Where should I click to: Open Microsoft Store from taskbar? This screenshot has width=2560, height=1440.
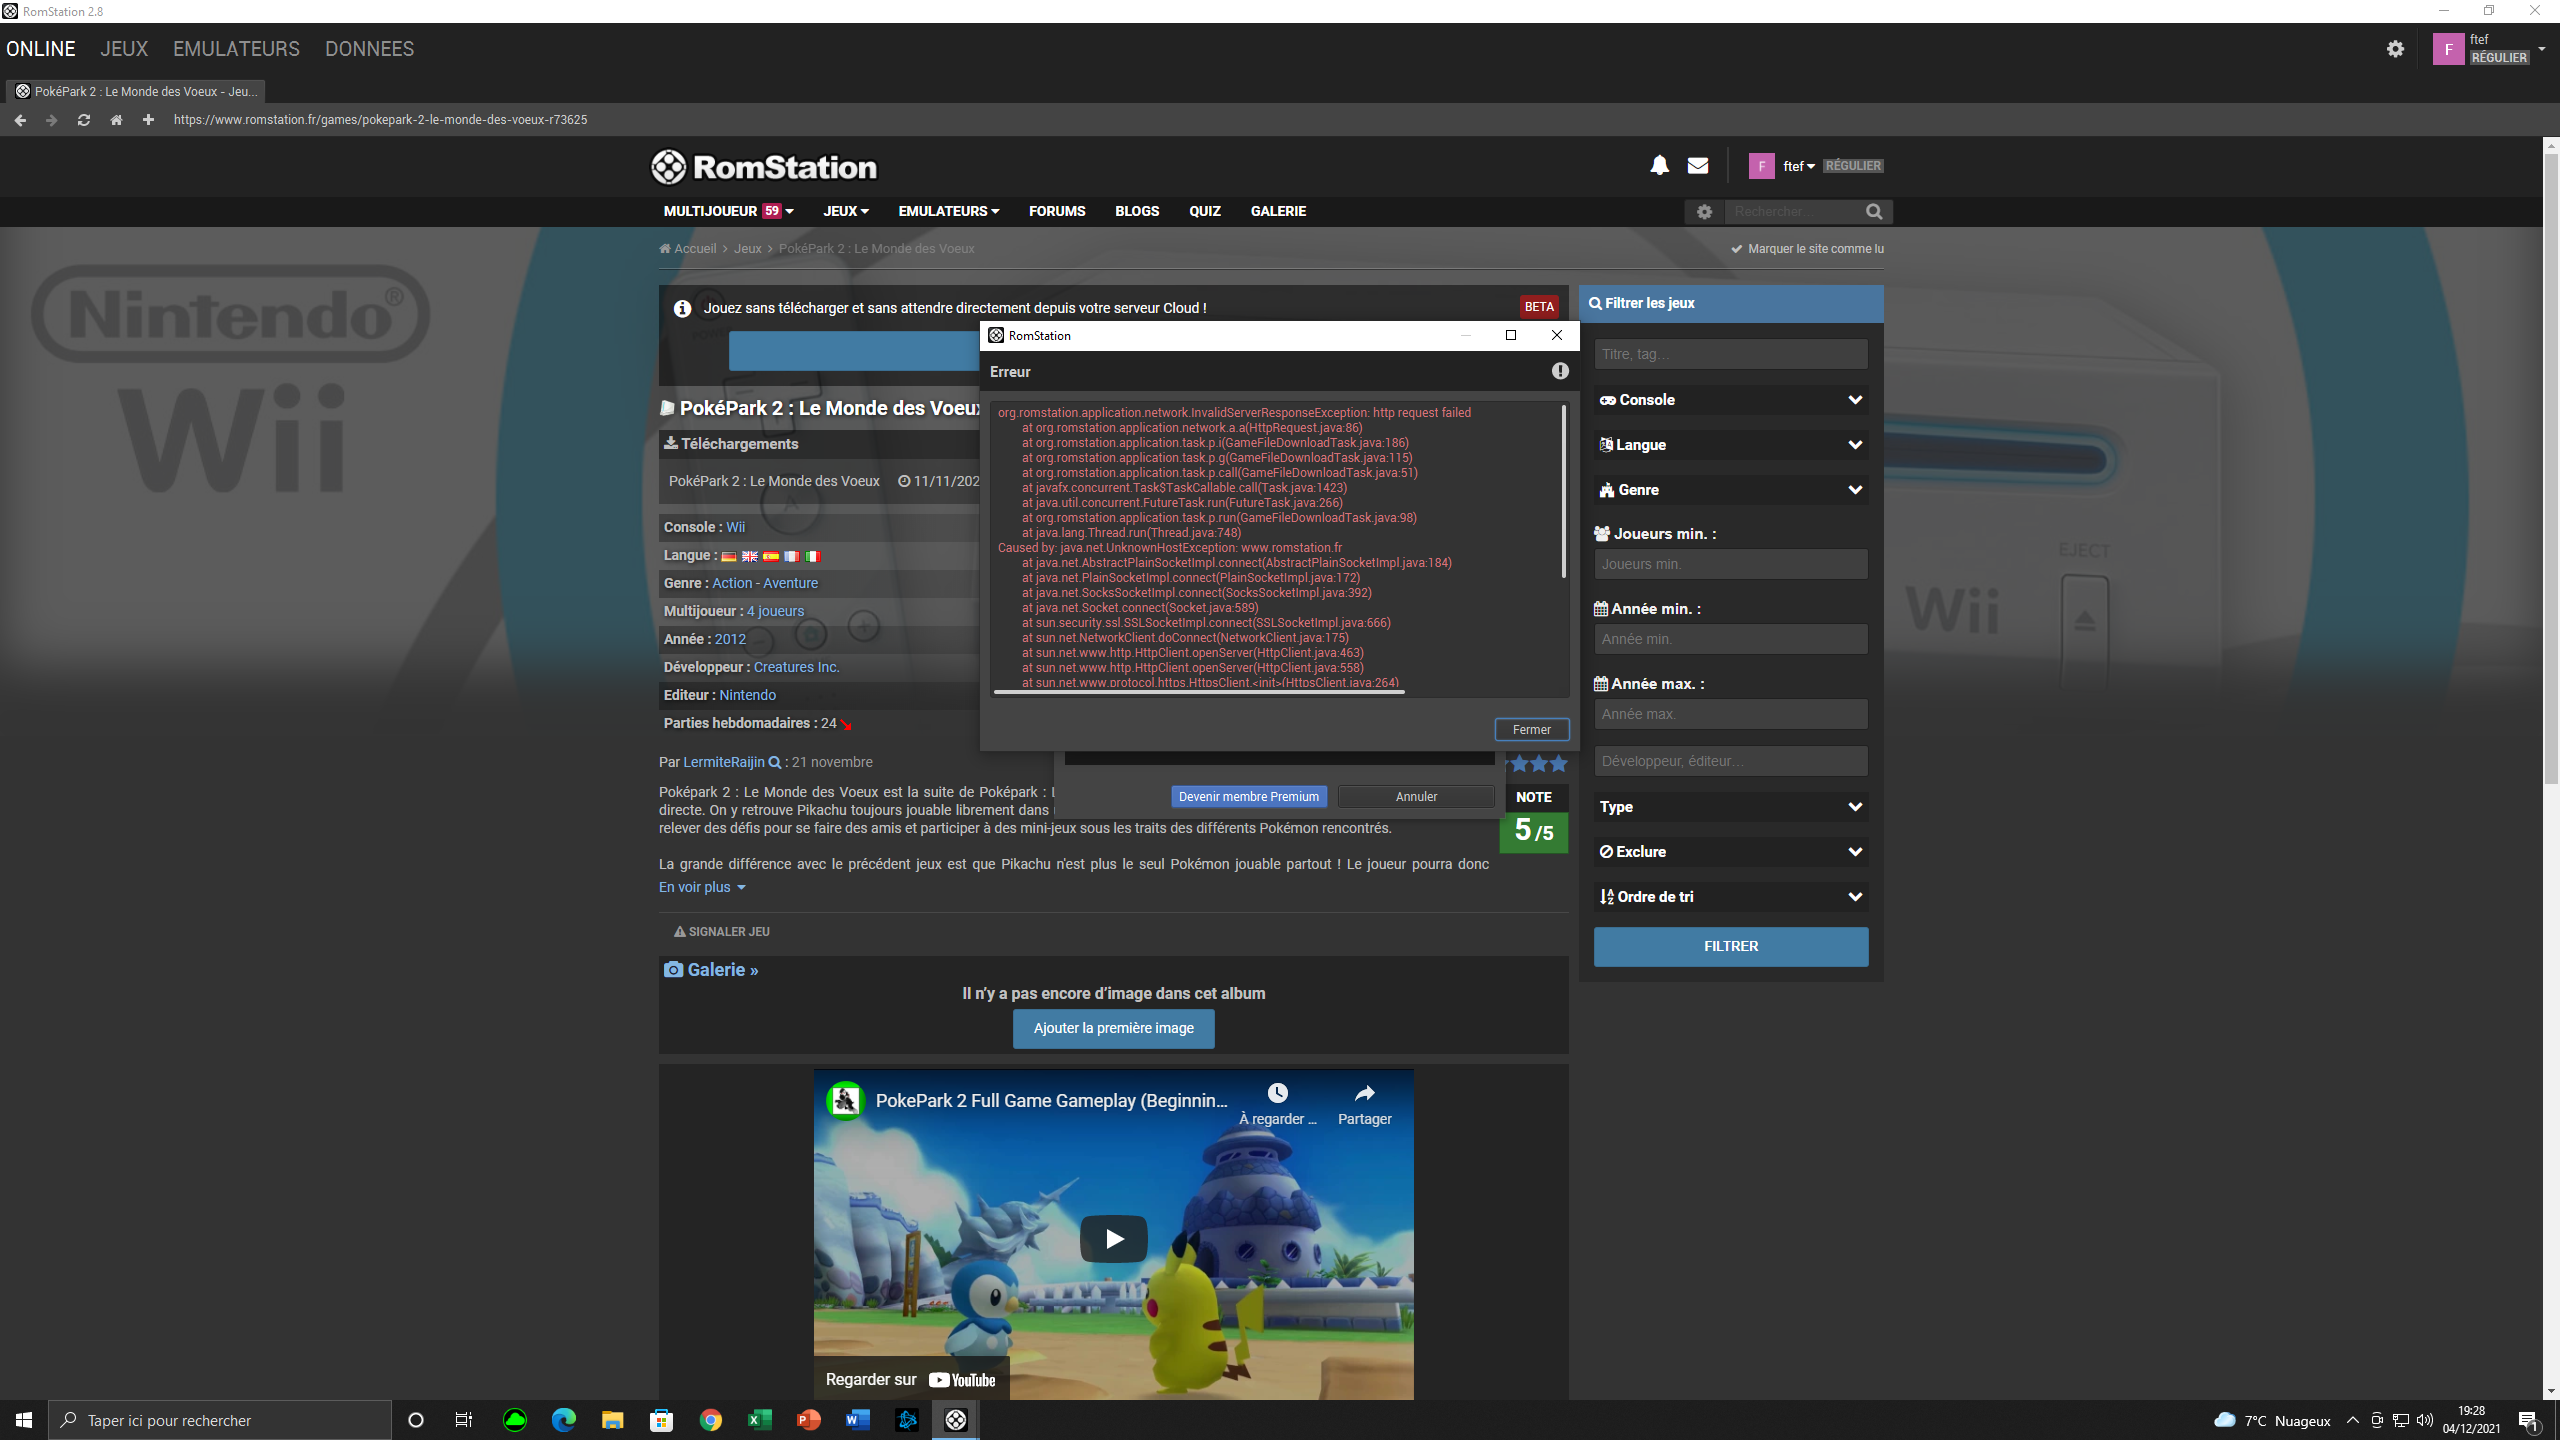pyautogui.click(x=661, y=1420)
